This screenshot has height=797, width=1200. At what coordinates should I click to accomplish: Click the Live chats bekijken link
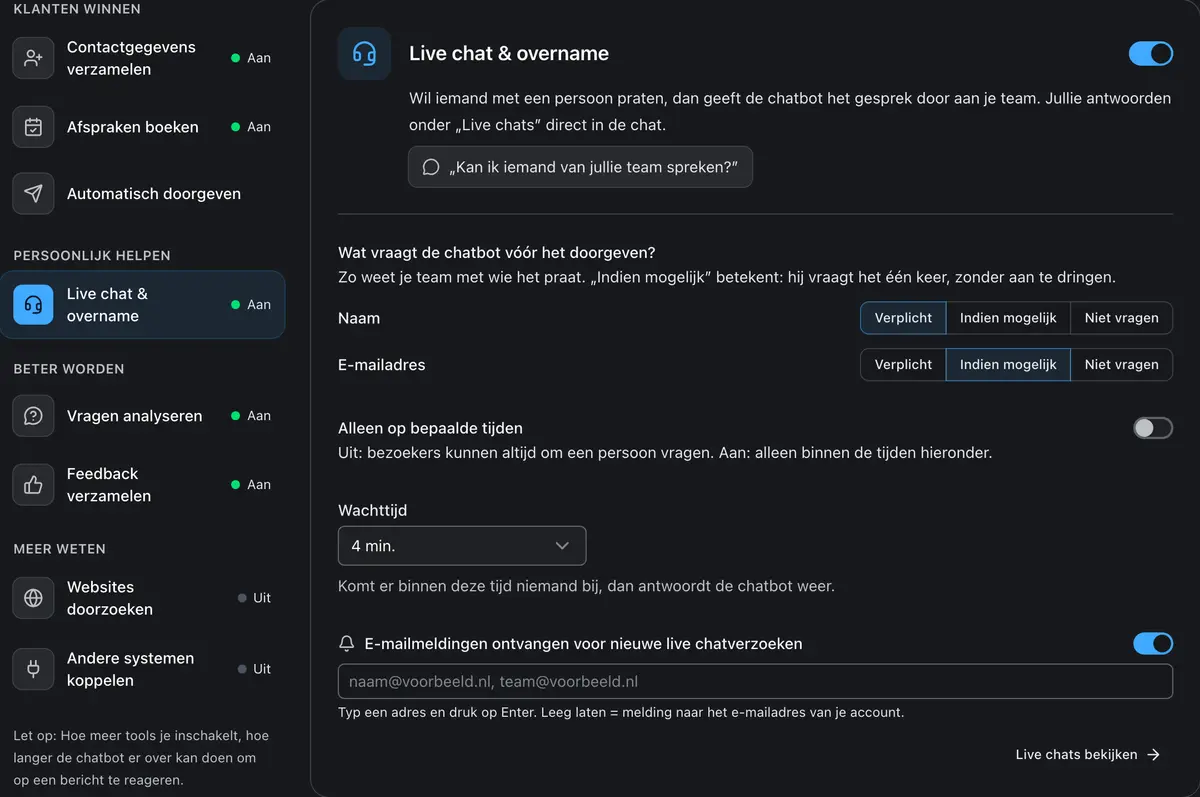pyautogui.click(x=1088, y=755)
